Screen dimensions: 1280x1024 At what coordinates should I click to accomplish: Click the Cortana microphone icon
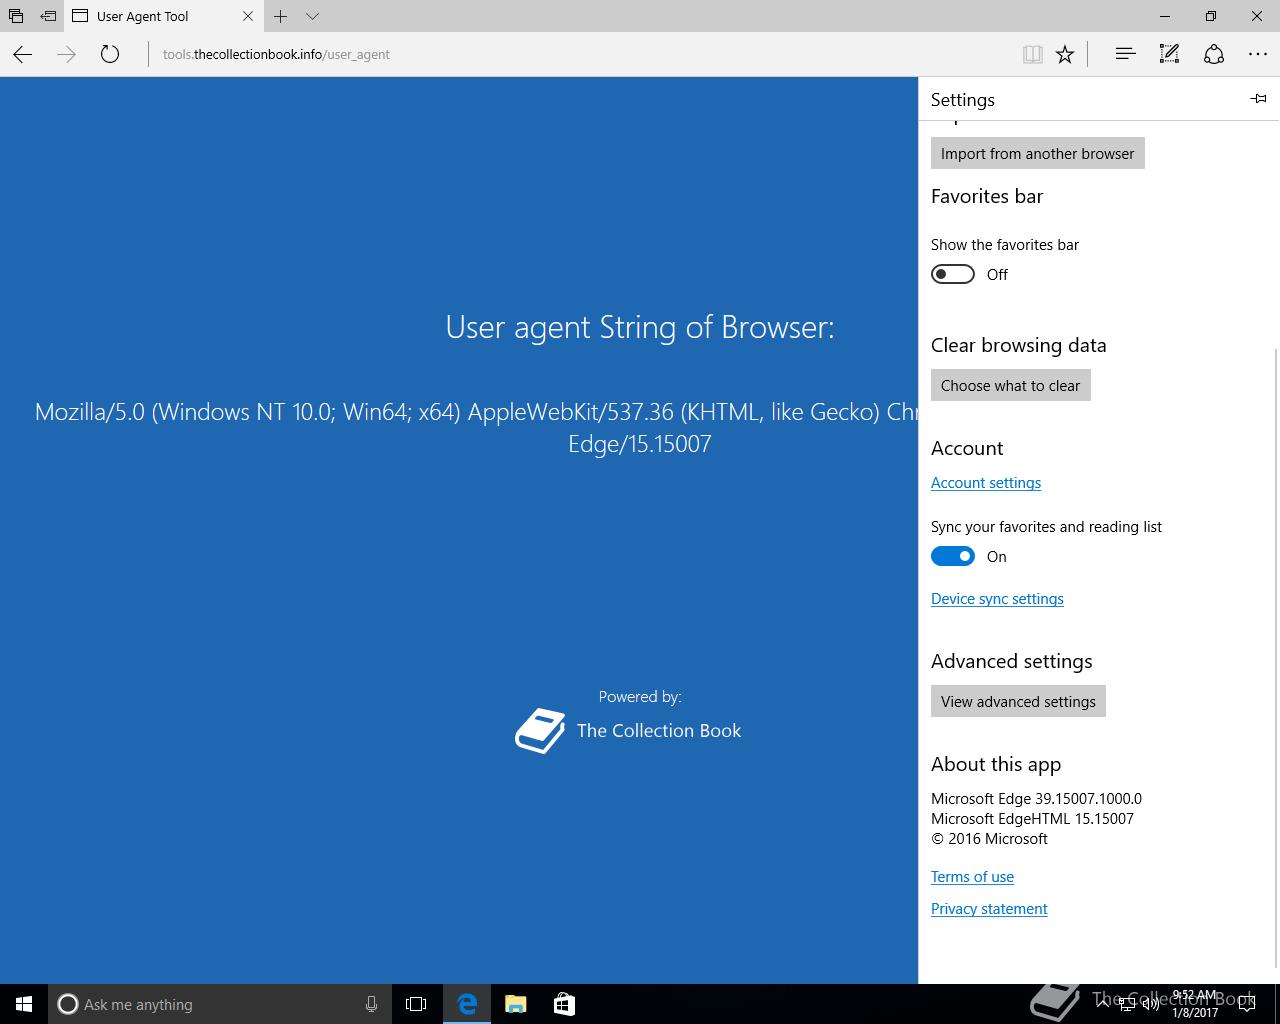point(371,1004)
